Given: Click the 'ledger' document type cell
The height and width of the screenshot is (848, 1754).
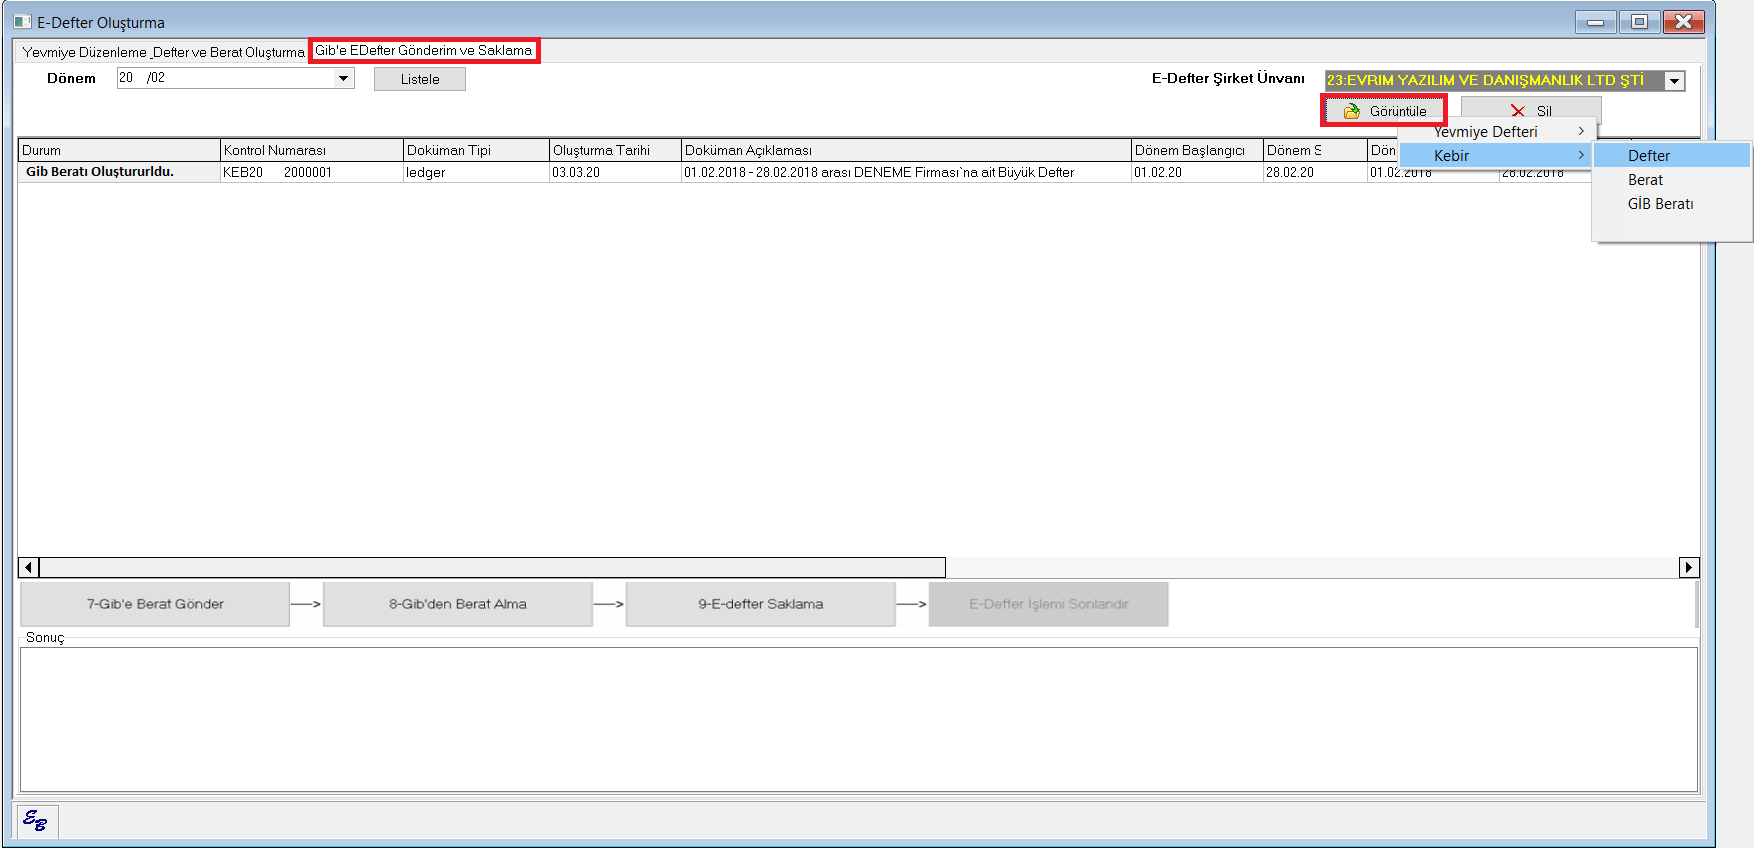Looking at the screenshot, I should pyautogui.click(x=476, y=172).
